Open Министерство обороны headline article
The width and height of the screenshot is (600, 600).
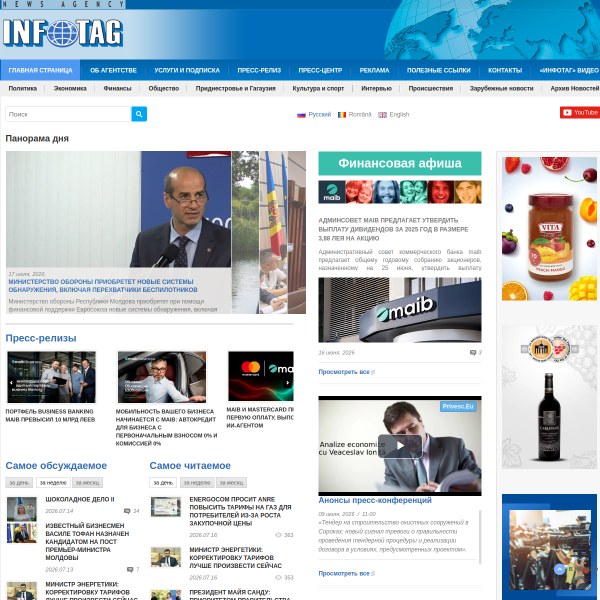pyautogui.click(x=103, y=285)
